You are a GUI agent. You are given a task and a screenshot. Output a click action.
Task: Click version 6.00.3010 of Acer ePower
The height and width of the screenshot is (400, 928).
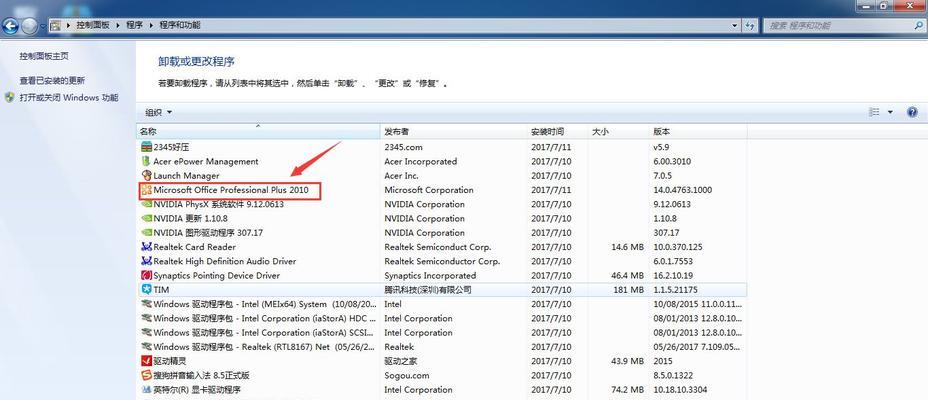[x=672, y=161]
